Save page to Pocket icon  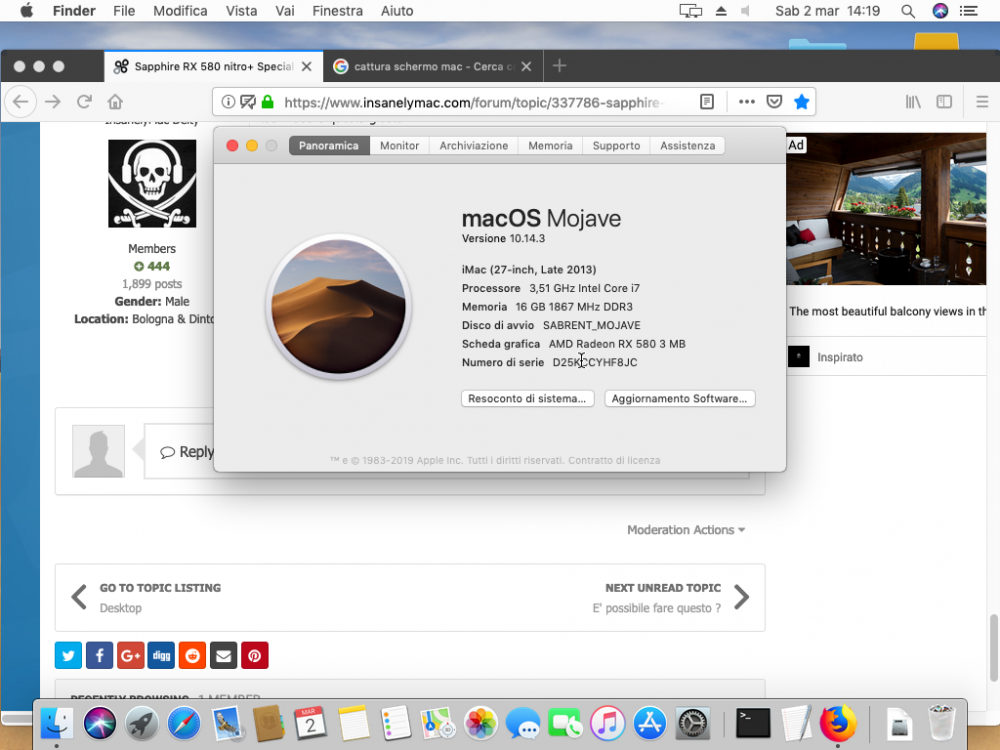(774, 102)
